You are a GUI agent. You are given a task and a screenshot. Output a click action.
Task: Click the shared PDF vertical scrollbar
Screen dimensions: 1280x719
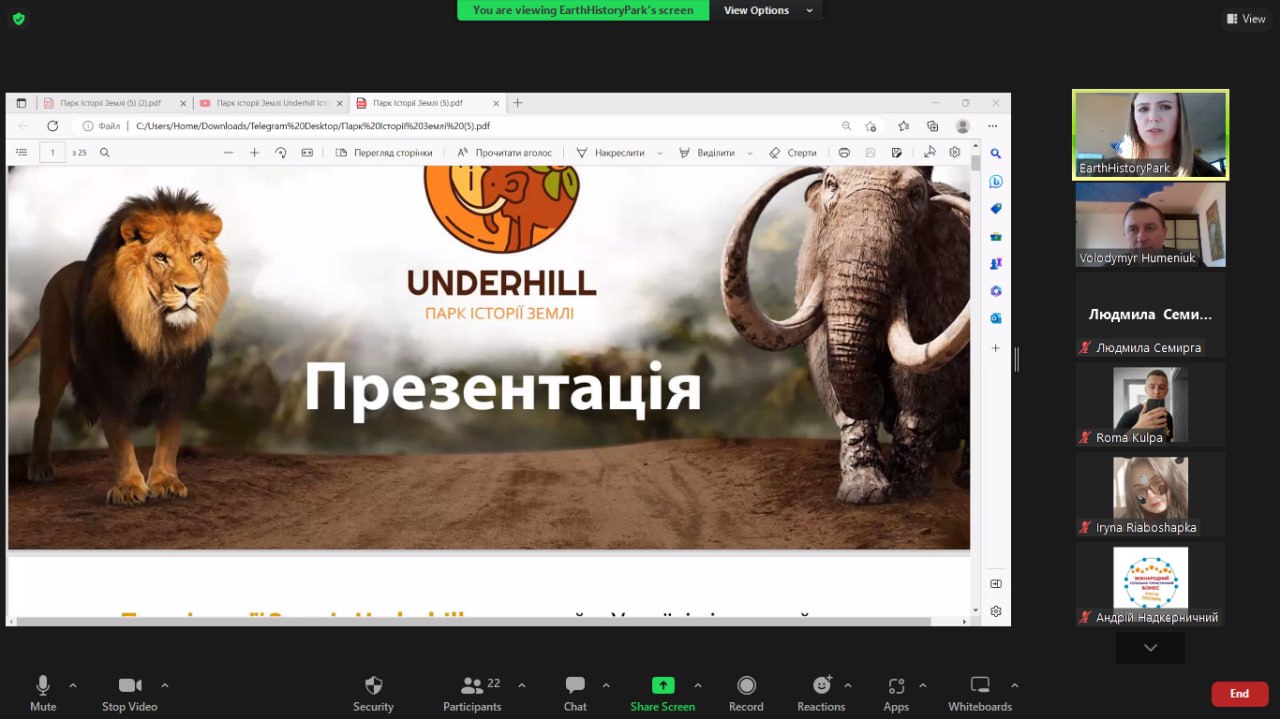click(x=976, y=380)
